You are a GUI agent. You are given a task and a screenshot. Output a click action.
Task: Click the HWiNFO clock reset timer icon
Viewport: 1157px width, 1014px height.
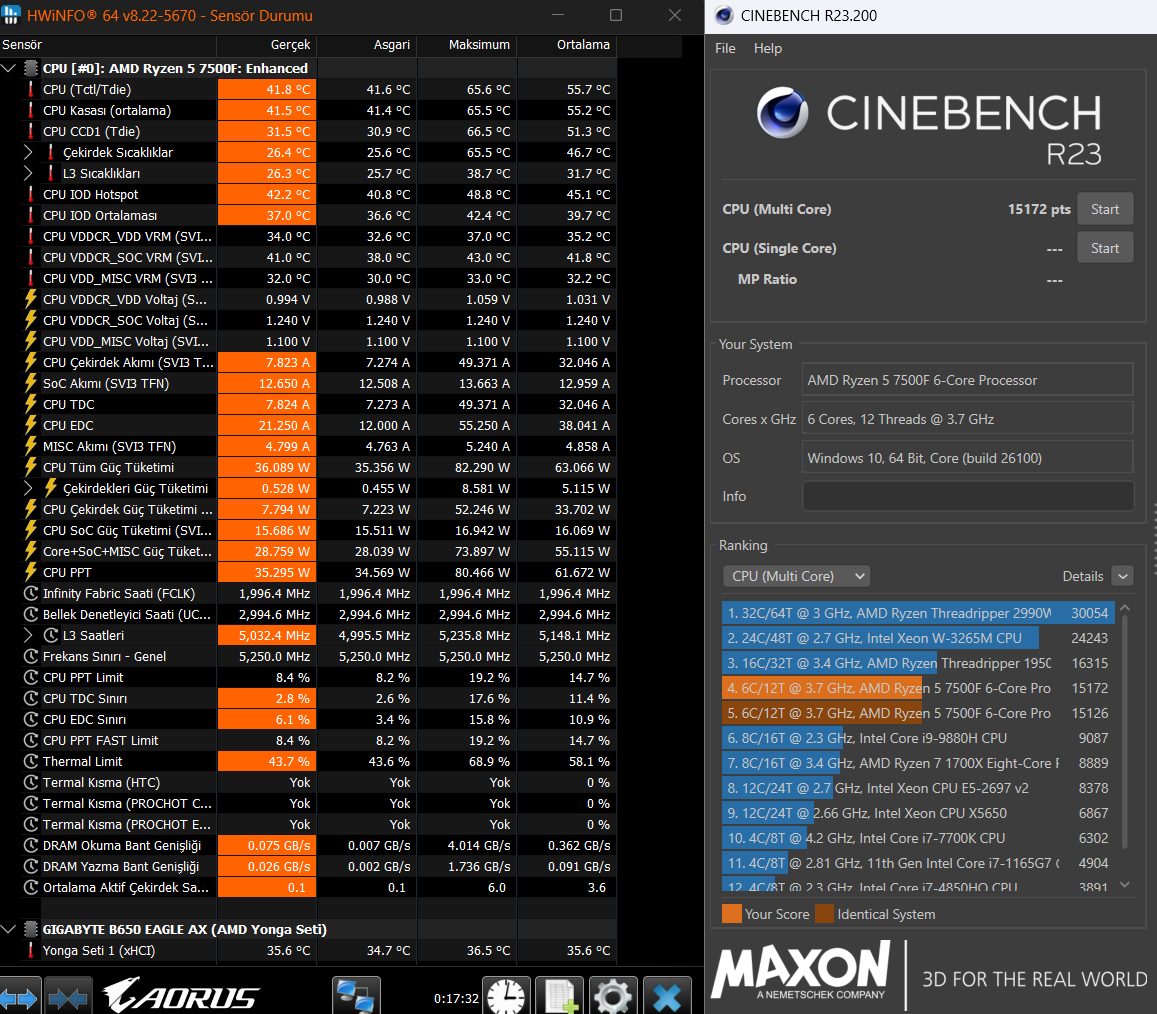(x=507, y=997)
